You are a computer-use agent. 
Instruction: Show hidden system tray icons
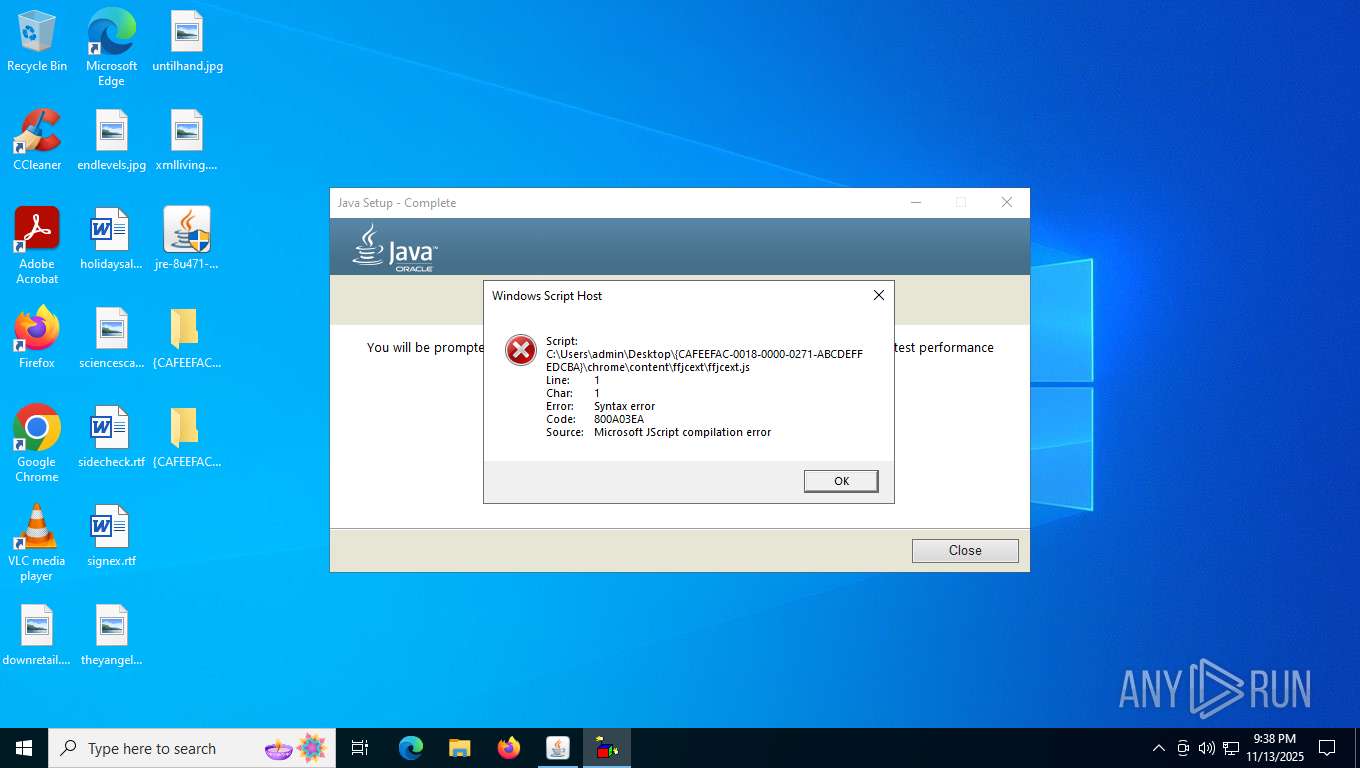pos(1158,748)
